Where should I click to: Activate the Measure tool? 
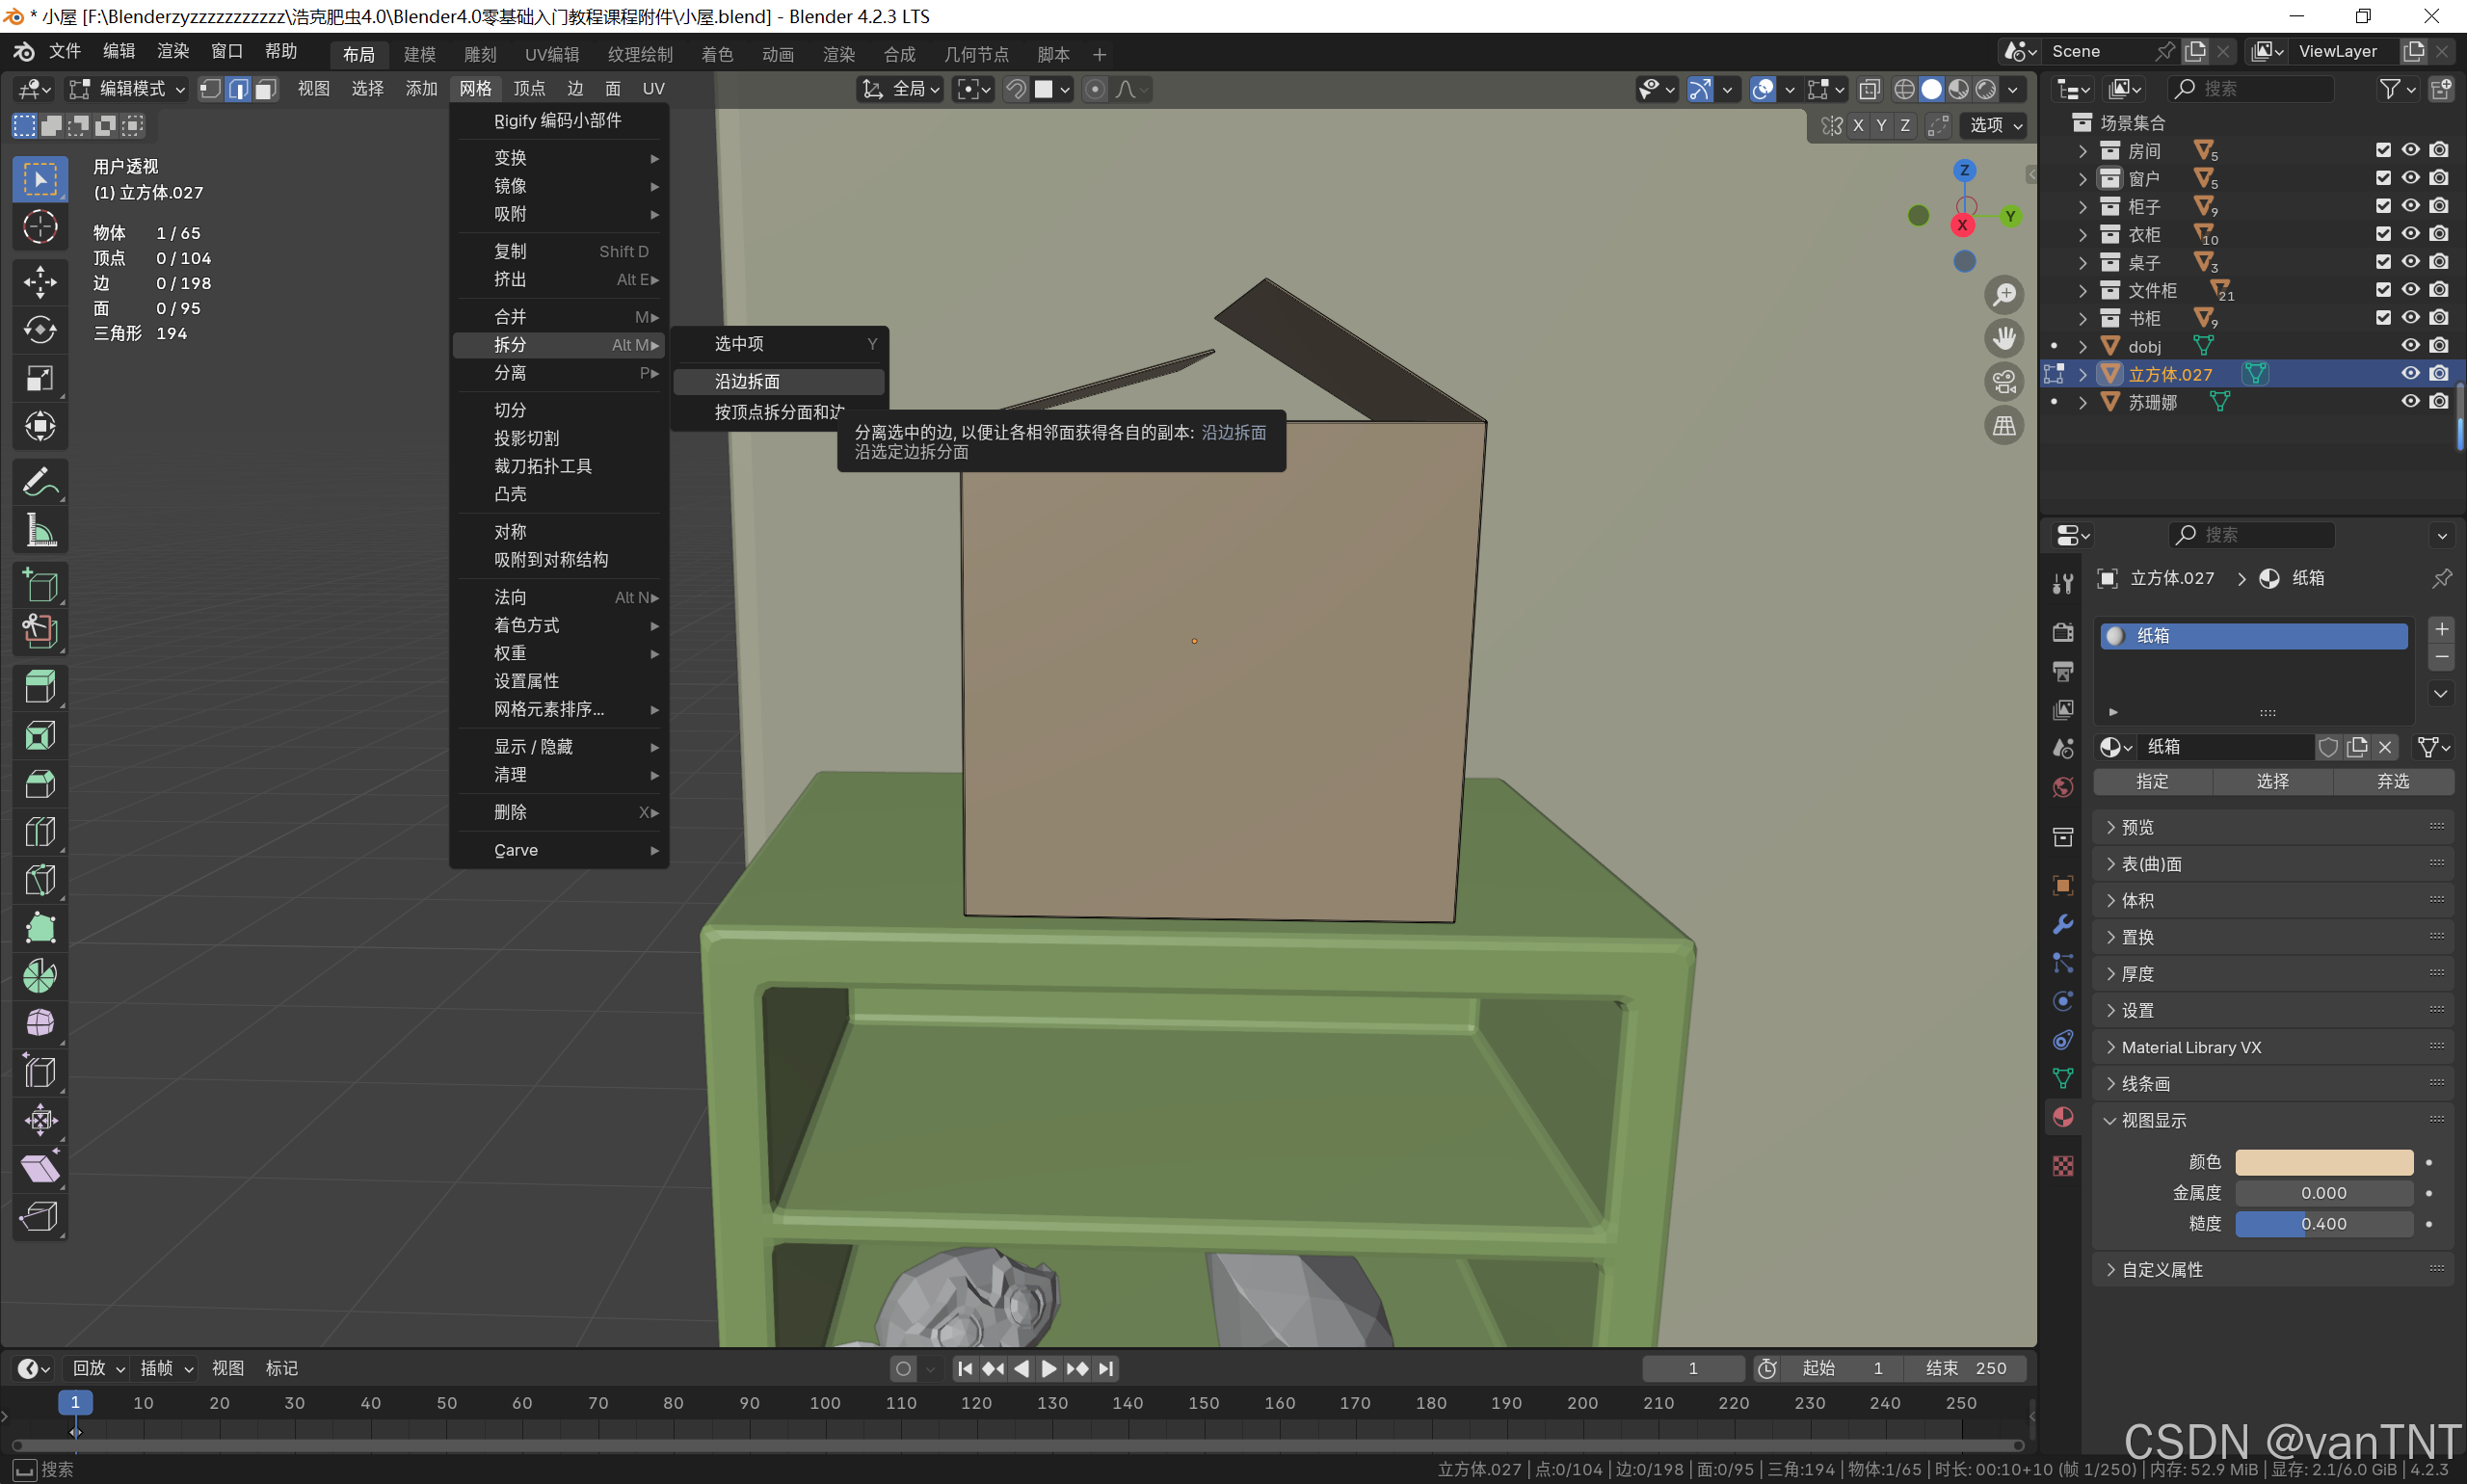coord(40,530)
